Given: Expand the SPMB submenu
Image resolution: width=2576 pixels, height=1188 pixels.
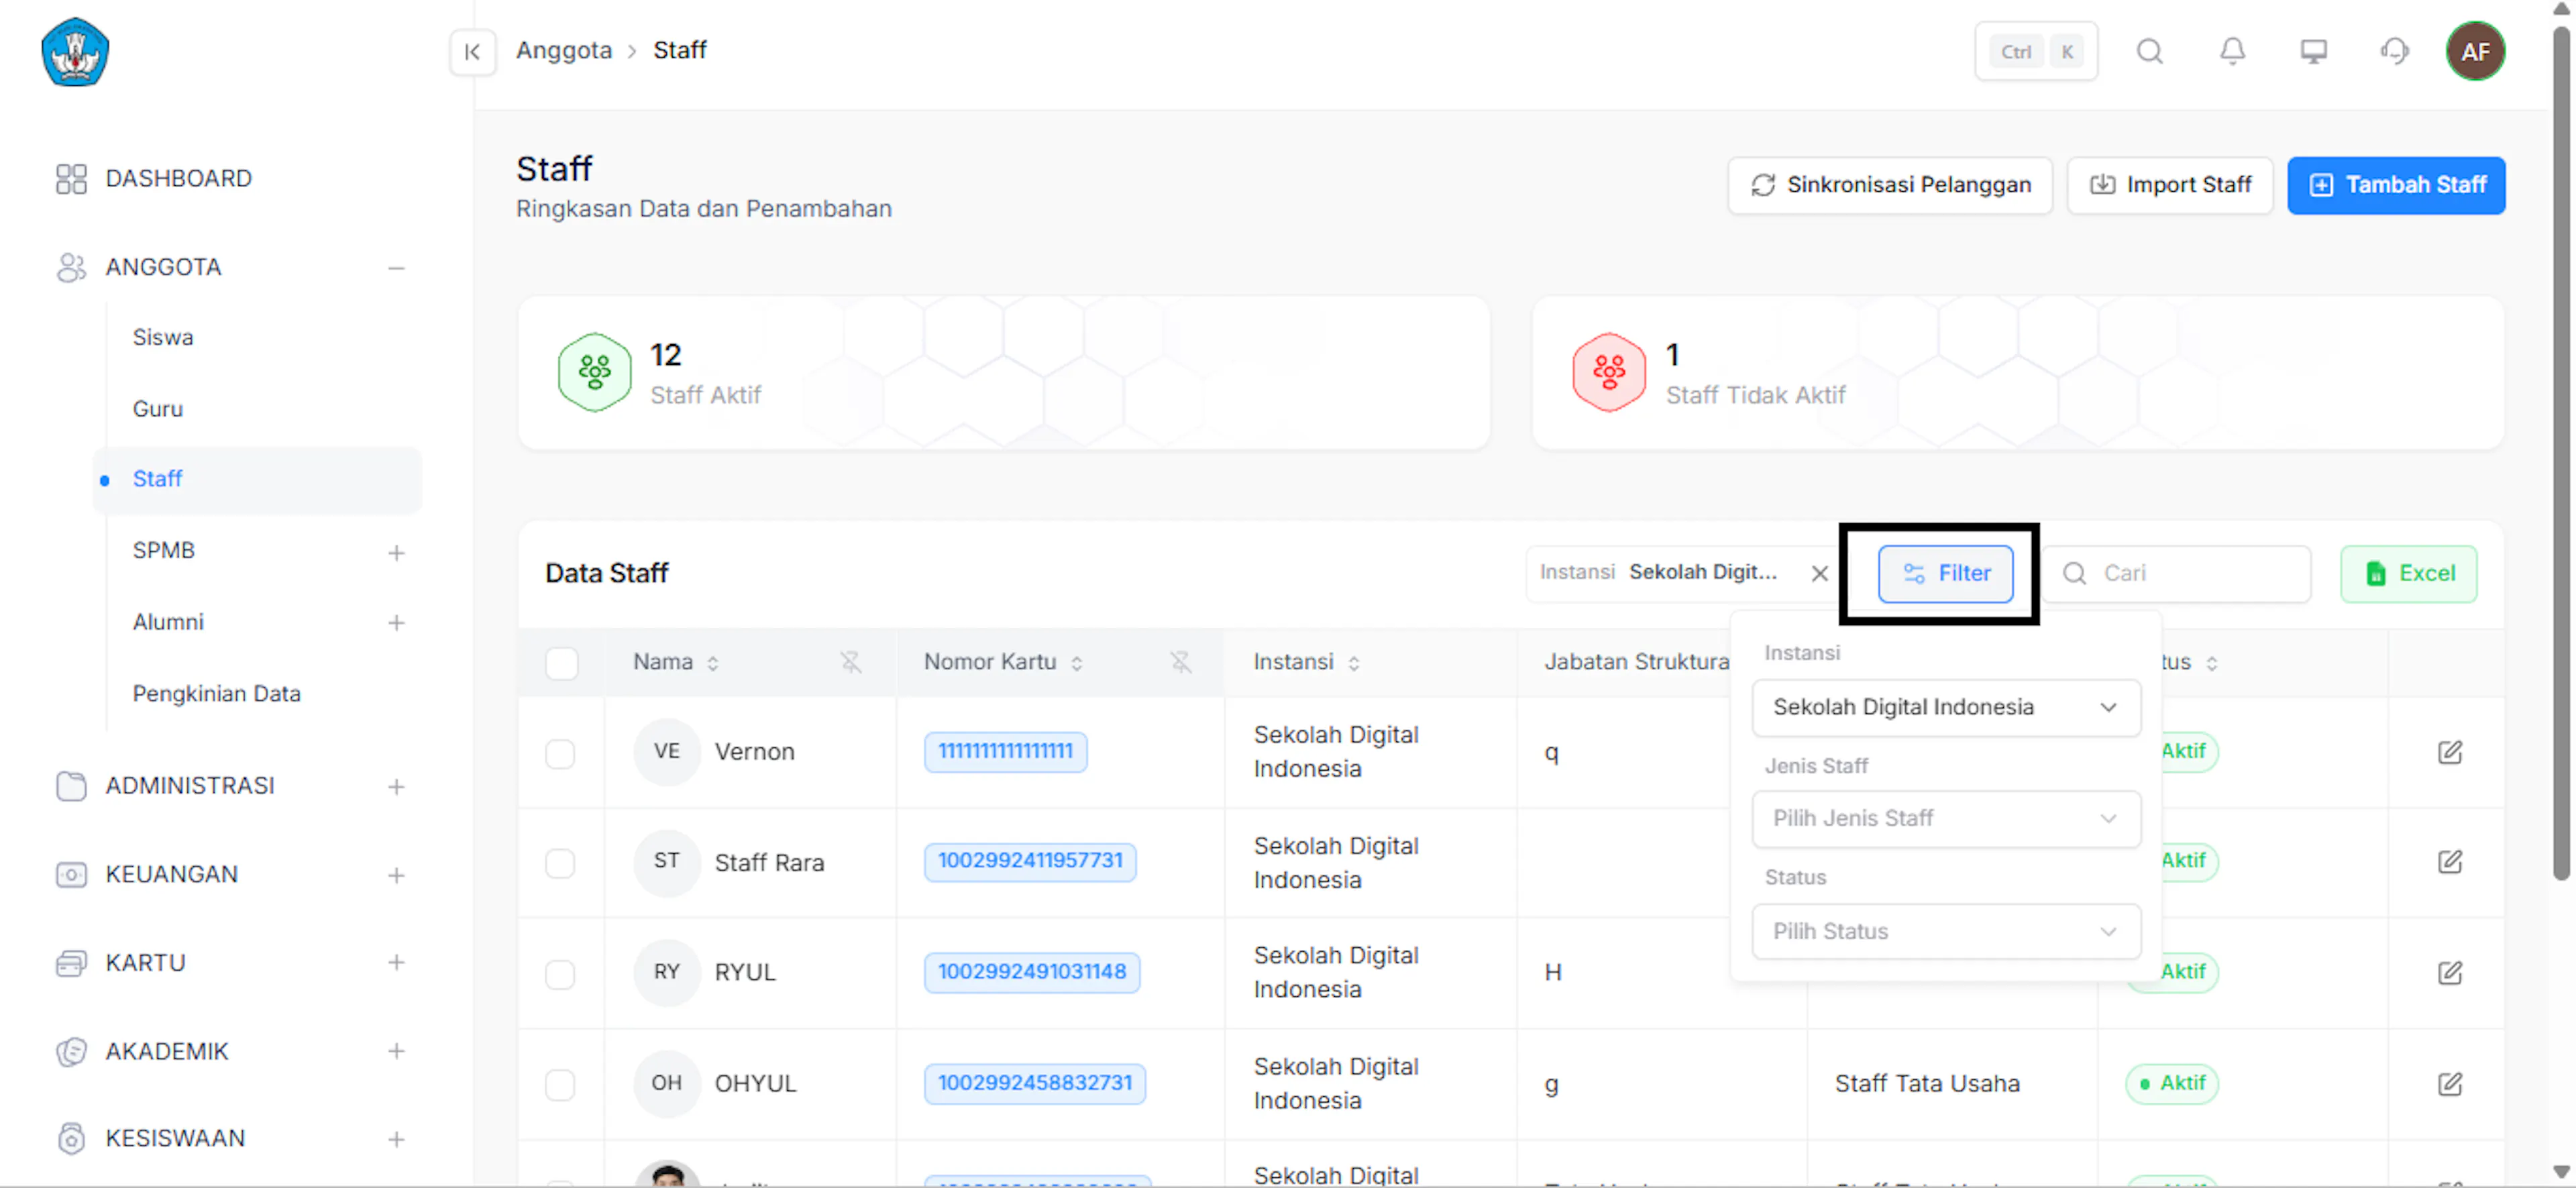Looking at the screenshot, I should pos(396,552).
